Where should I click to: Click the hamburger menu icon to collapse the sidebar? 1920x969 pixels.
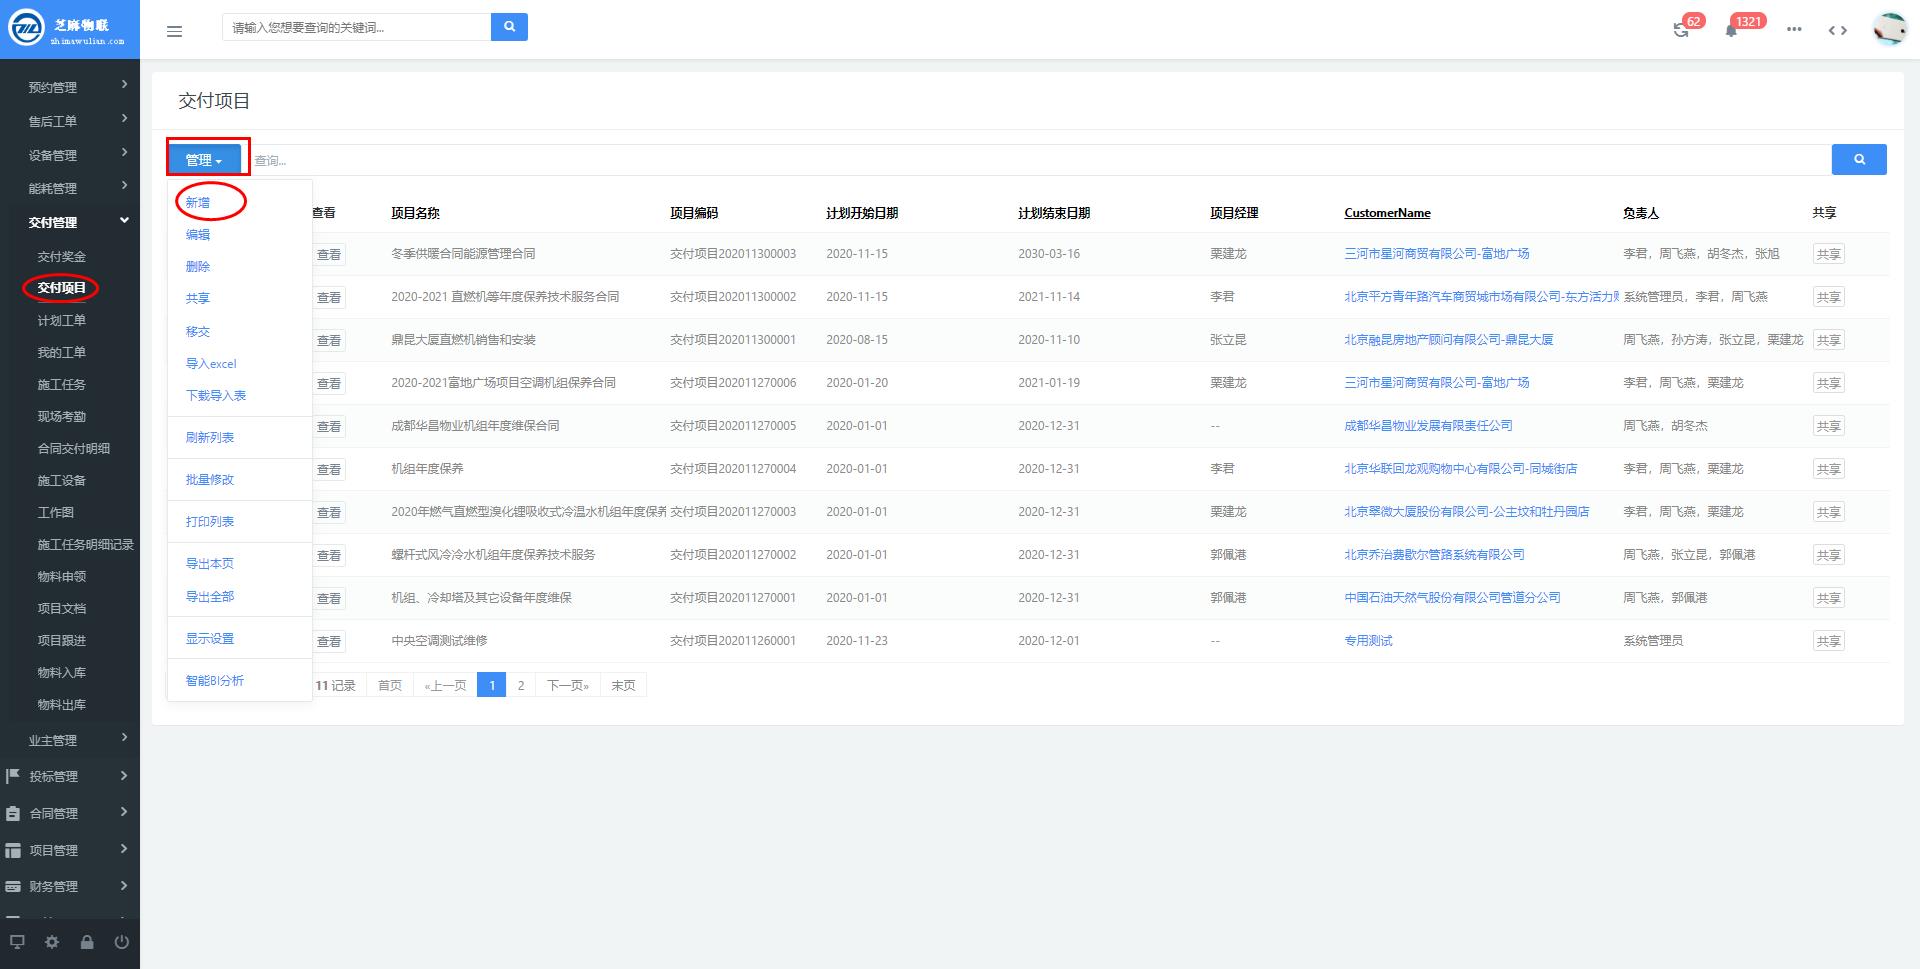click(x=174, y=31)
